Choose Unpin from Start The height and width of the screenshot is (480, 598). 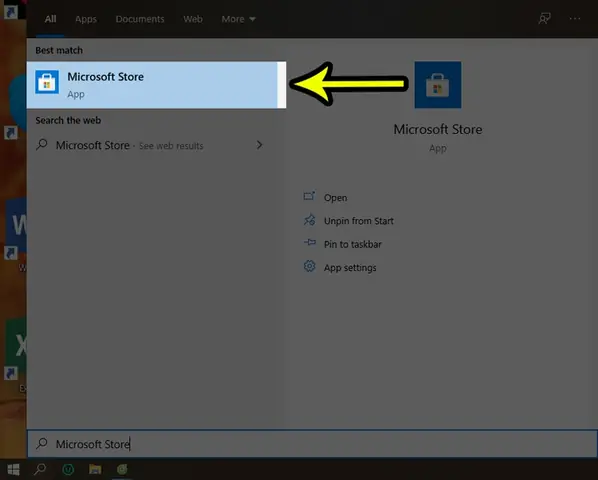point(358,221)
